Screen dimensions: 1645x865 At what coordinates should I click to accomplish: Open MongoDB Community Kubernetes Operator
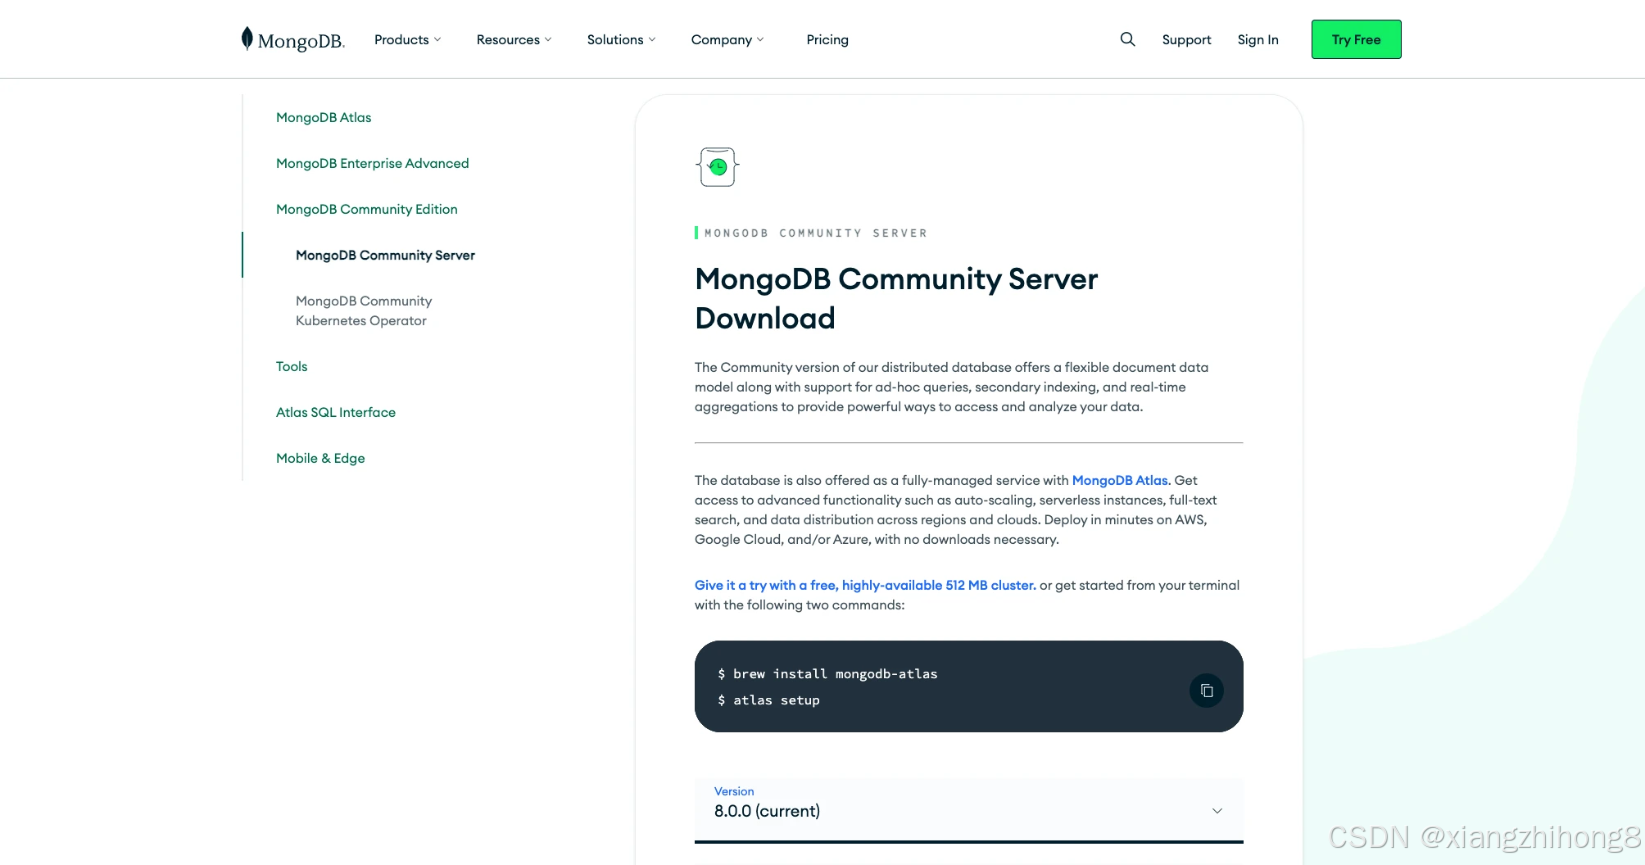click(x=363, y=311)
